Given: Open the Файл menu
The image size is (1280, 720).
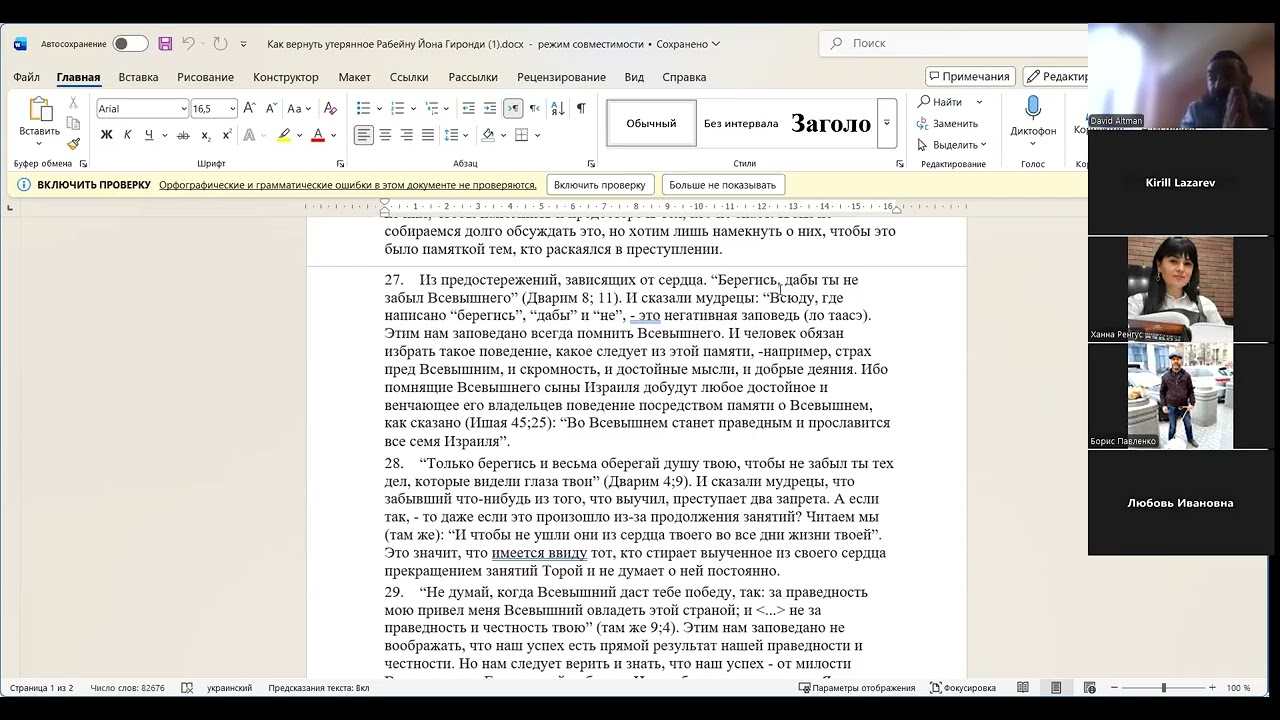Looking at the screenshot, I should point(27,77).
